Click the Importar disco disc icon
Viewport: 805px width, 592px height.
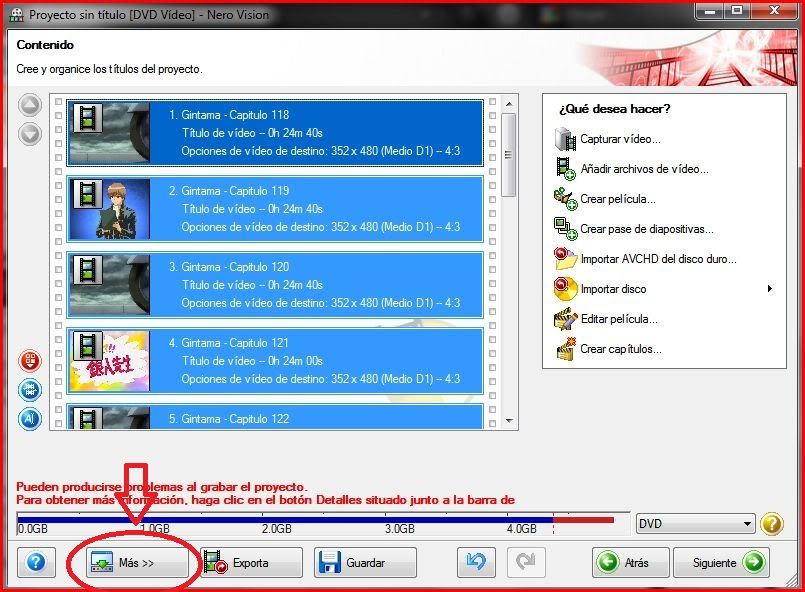(565, 289)
